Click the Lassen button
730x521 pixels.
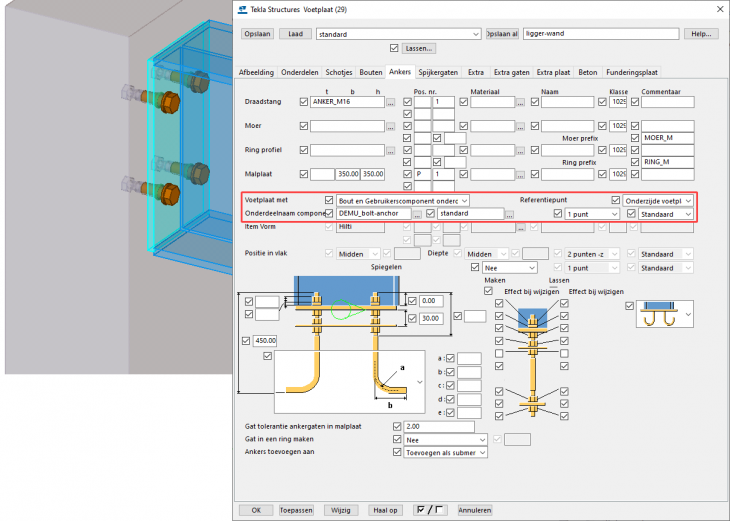[x=418, y=48]
